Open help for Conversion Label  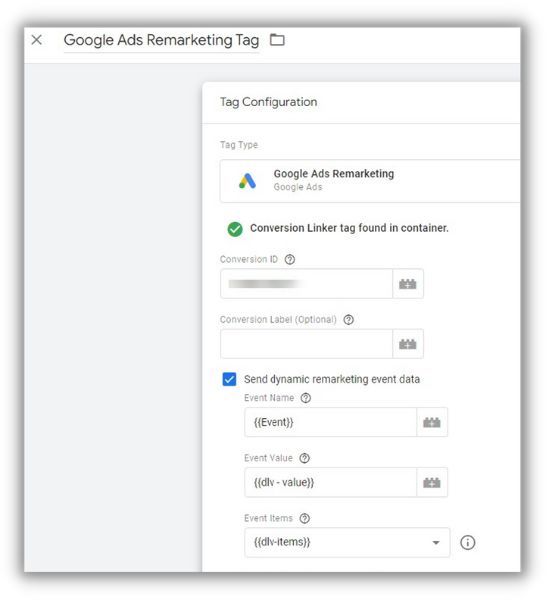click(x=348, y=320)
